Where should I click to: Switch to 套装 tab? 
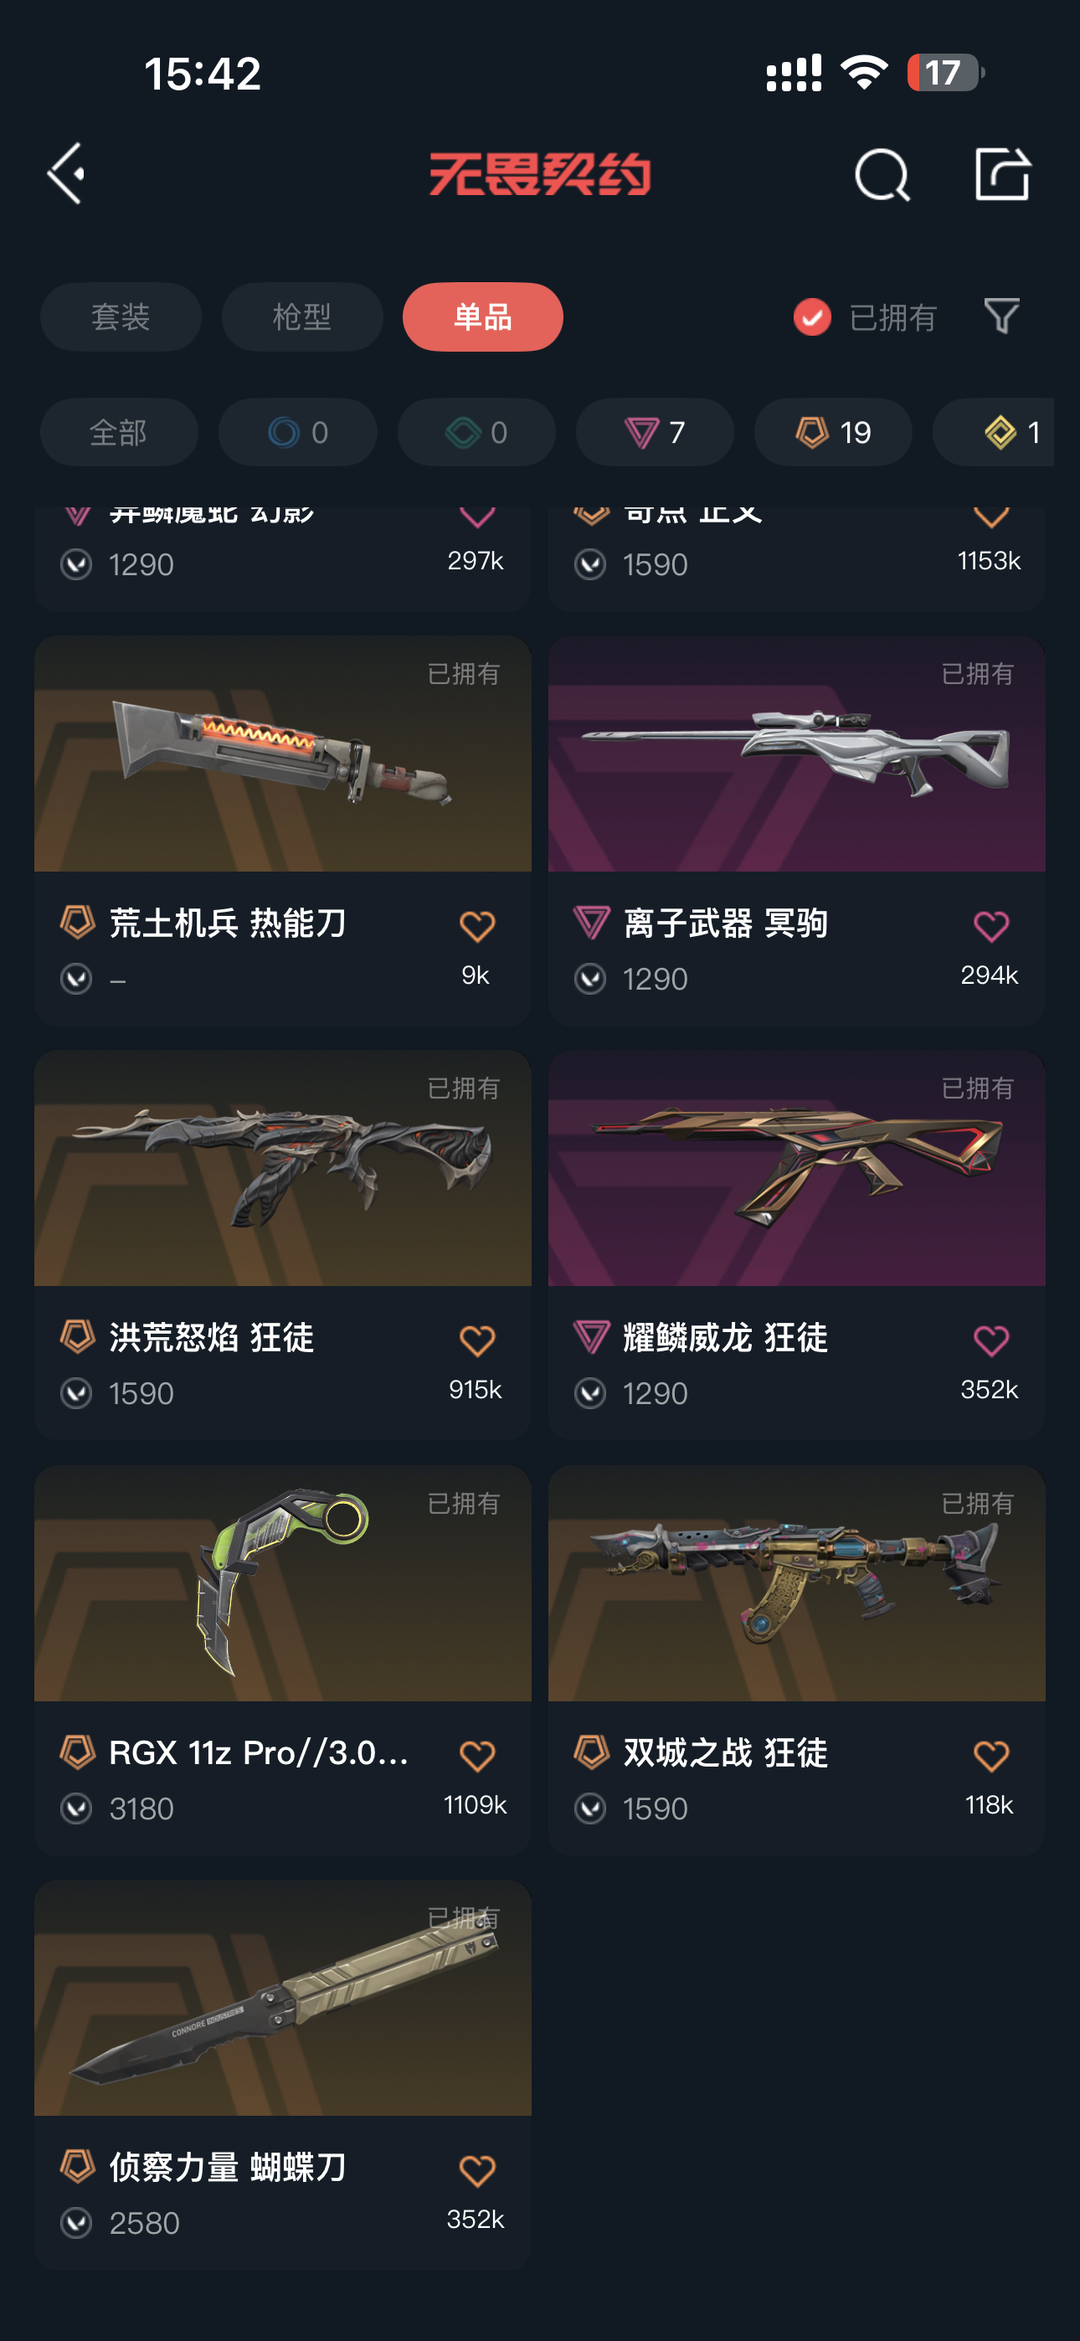click(x=121, y=317)
